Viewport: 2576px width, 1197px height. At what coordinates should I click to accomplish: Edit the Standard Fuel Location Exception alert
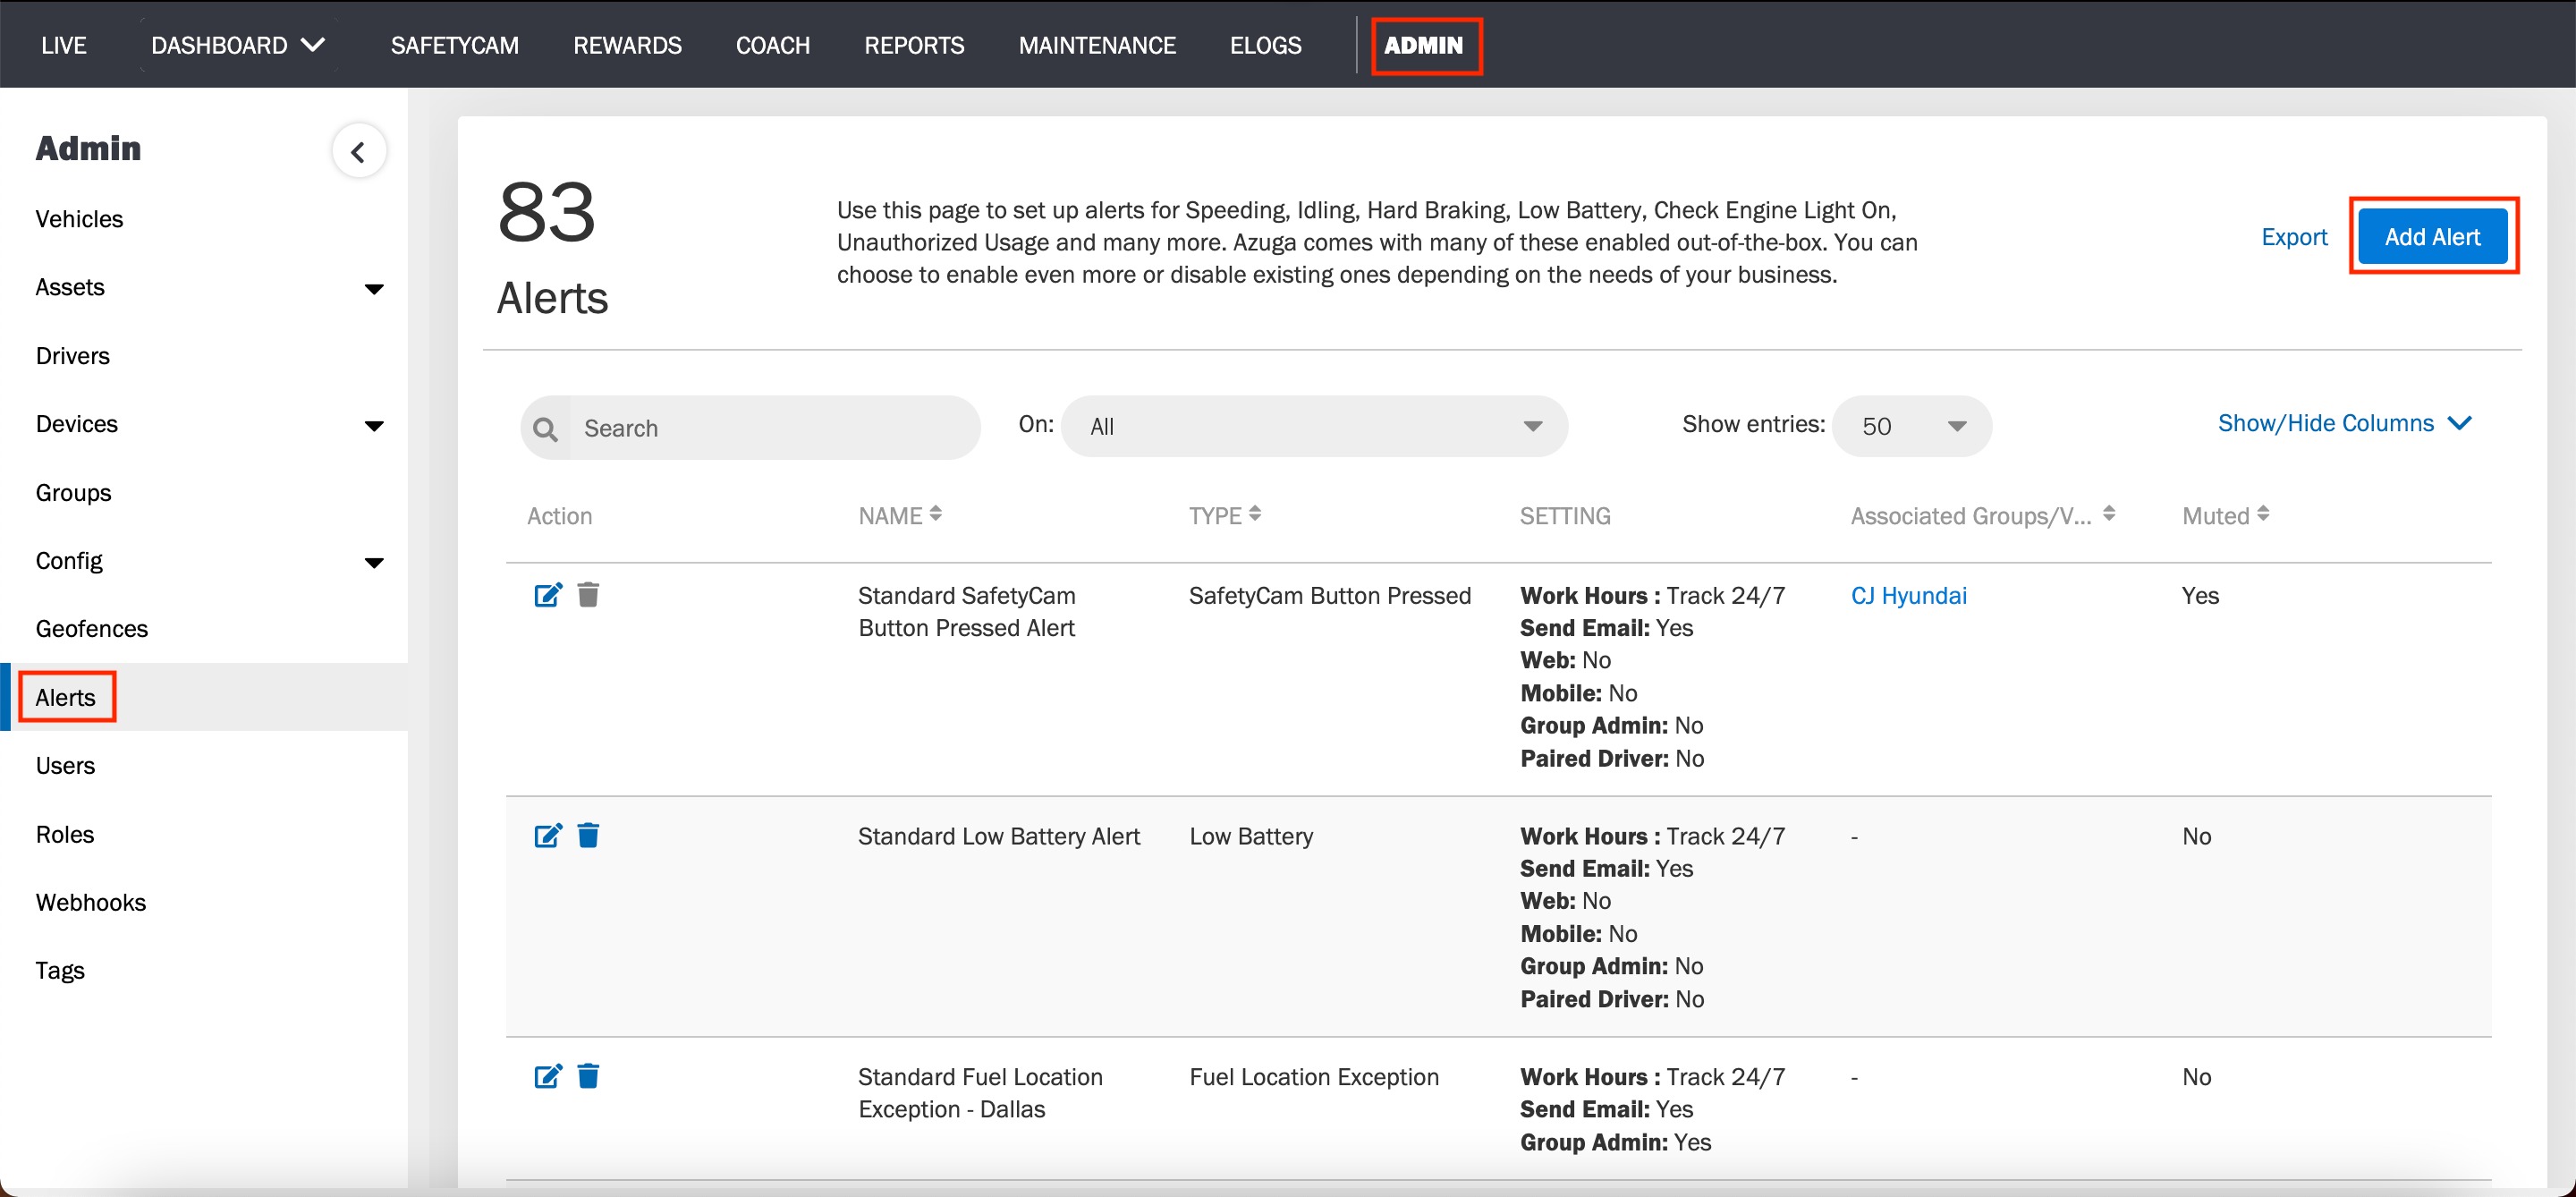coord(548,1076)
